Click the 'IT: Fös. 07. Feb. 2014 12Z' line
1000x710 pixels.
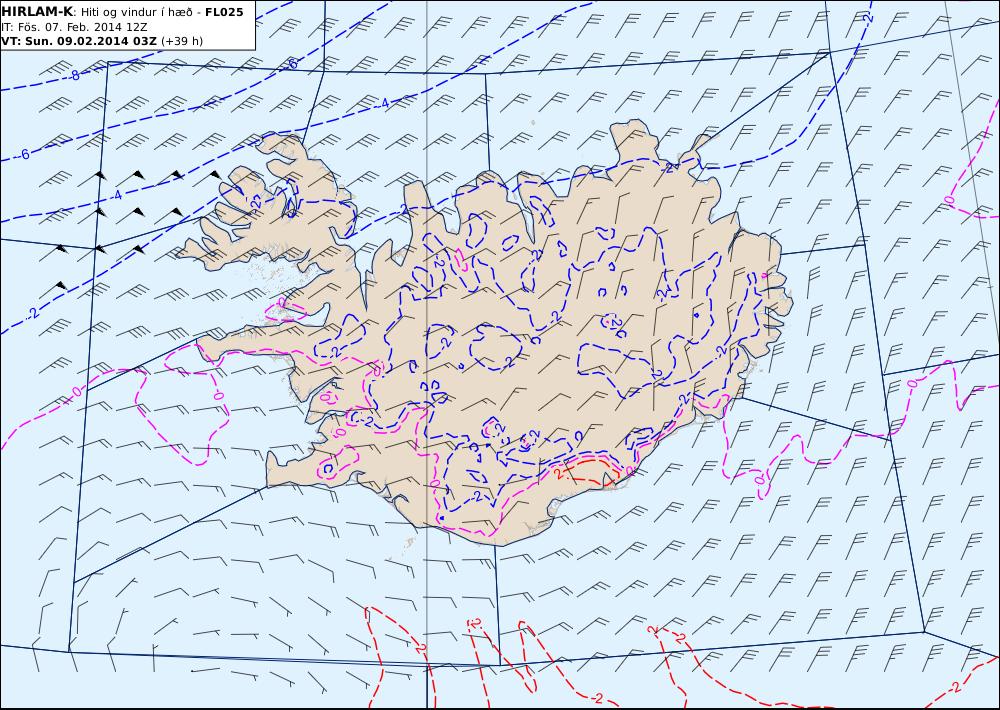point(75,27)
